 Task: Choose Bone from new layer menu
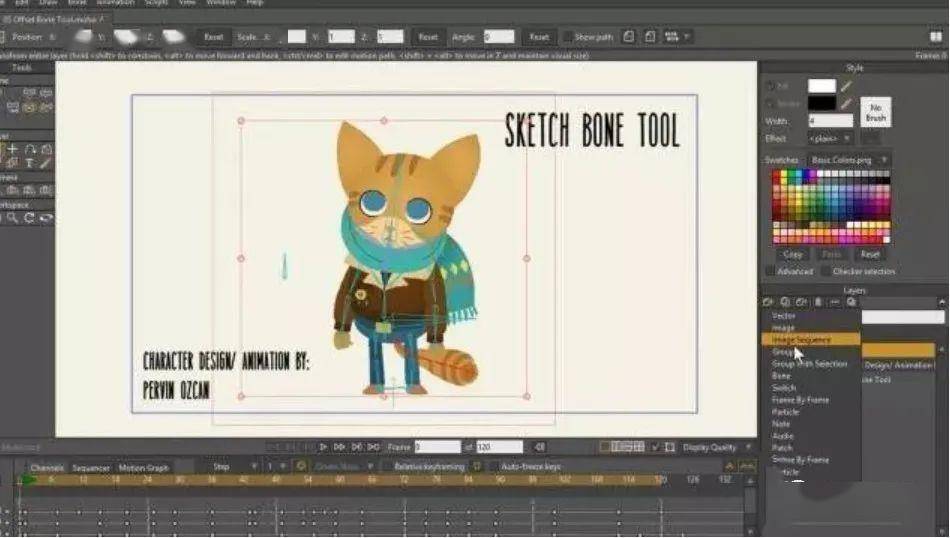tap(781, 376)
